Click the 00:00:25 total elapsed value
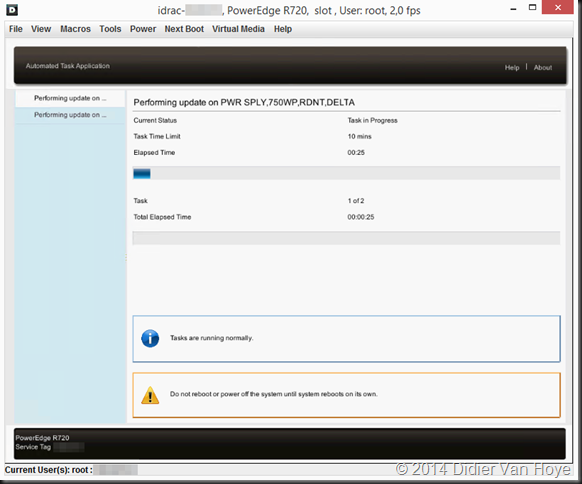 (x=360, y=217)
